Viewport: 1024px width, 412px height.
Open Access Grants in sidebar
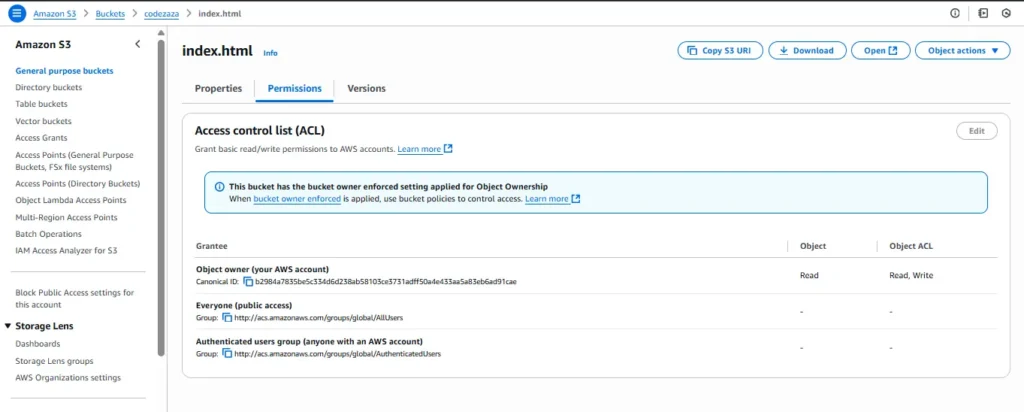[41, 138]
